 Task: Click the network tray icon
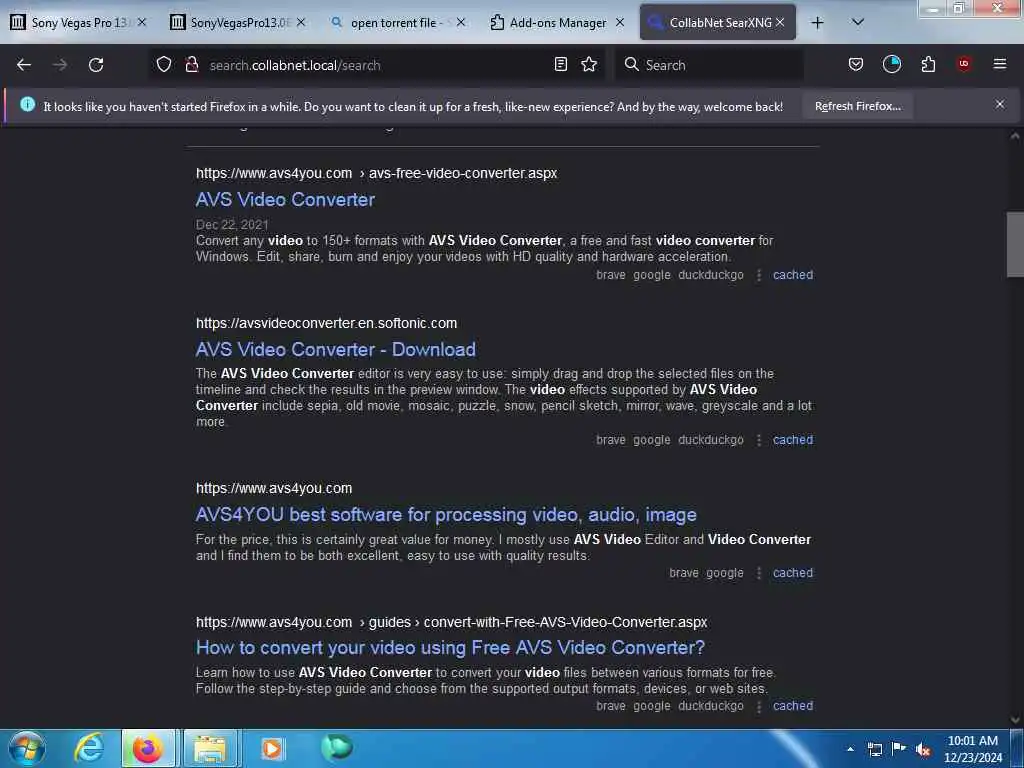pyautogui.click(x=874, y=749)
